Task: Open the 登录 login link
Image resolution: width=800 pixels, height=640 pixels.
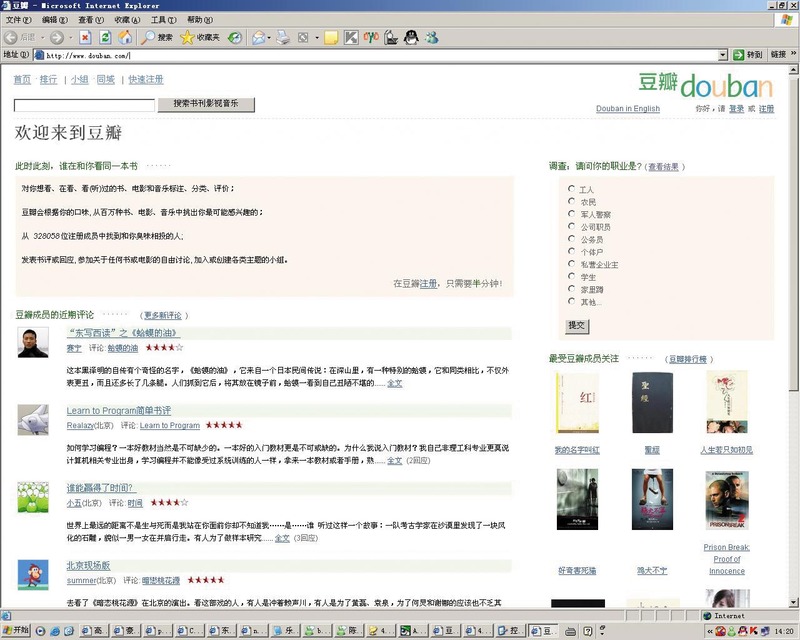Action: click(x=736, y=109)
